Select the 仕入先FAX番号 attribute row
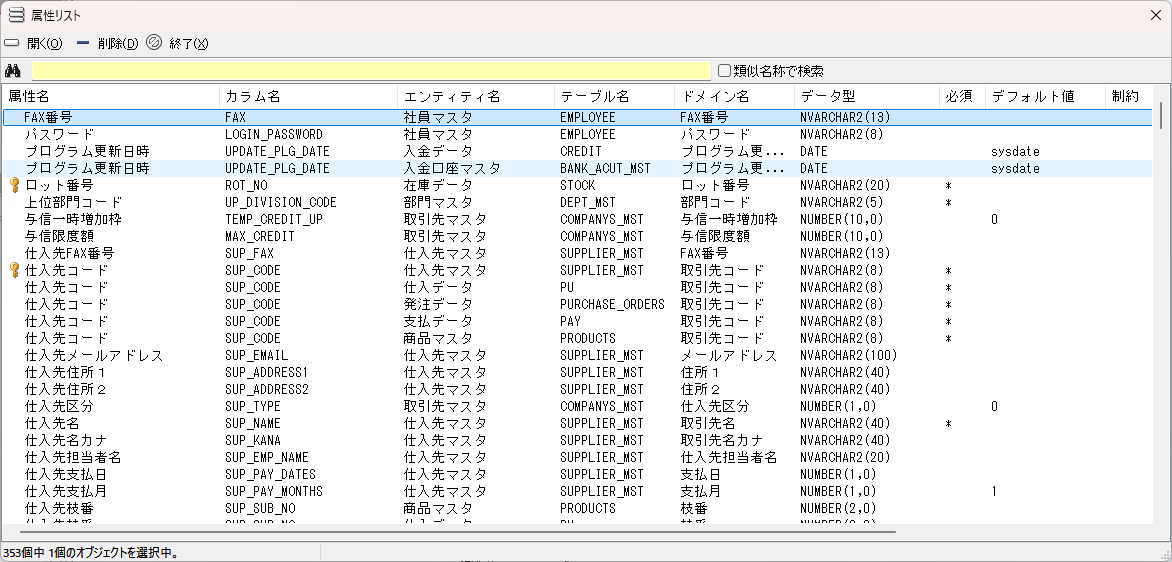Image resolution: width=1172 pixels, height=562 pixels. tap(578, 253)
